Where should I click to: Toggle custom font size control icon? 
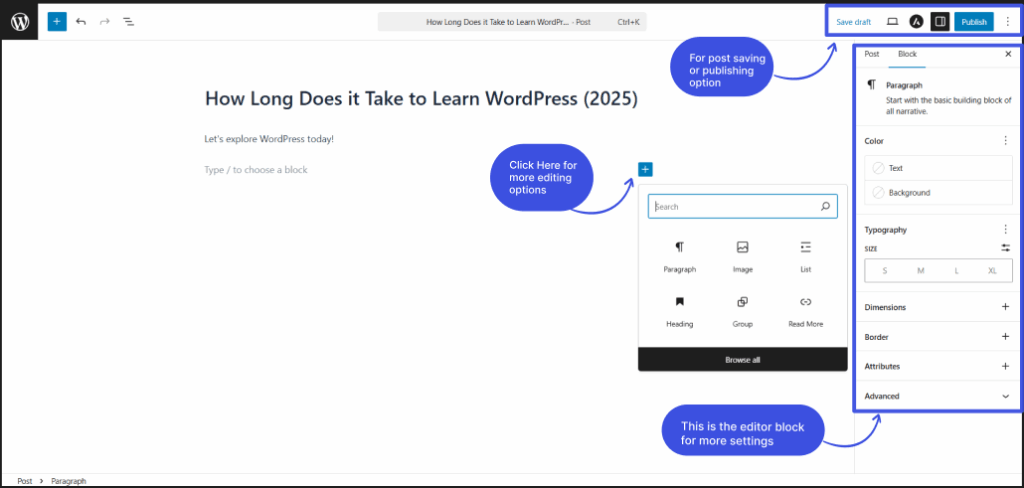pyautogui.click(x=1005, y=248)
